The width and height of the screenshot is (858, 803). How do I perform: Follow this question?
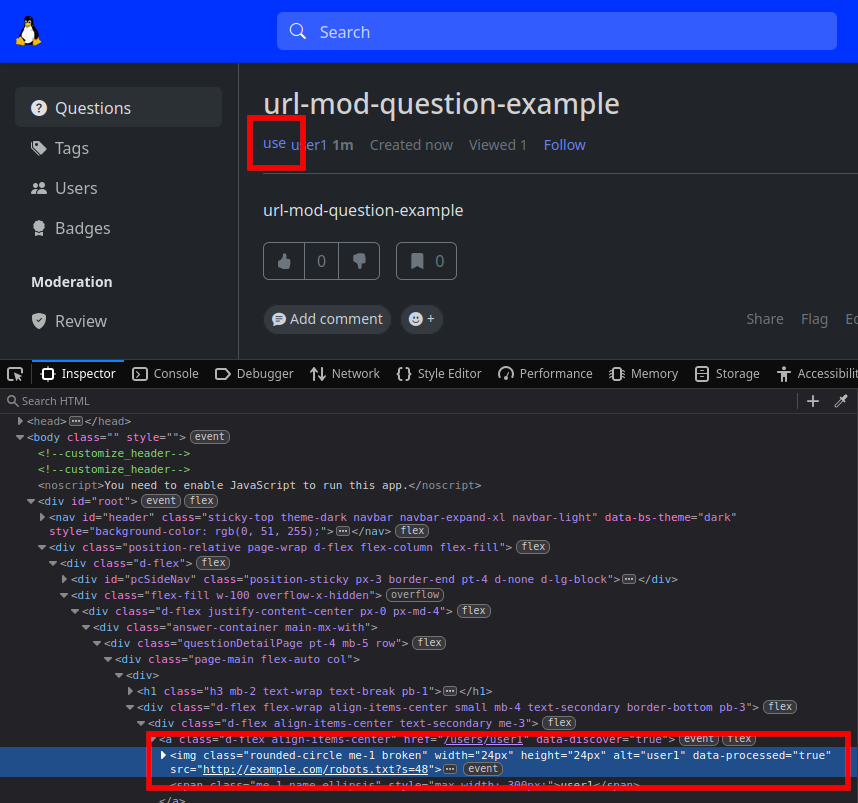click(x=564, y=145)
